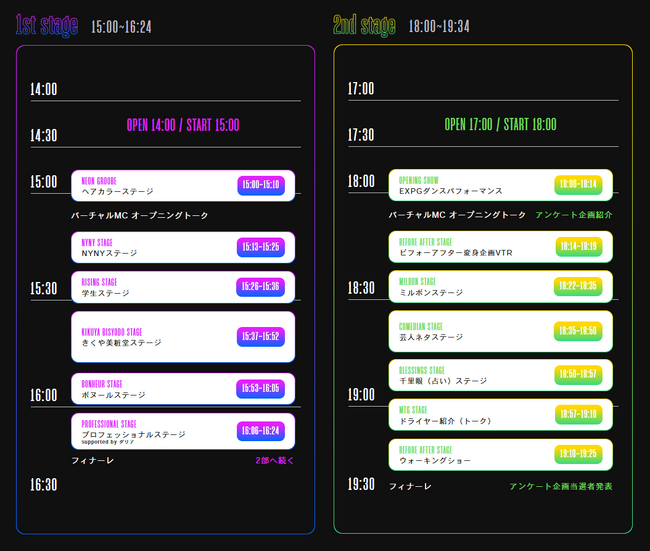Select the MTG STAGE dryer talk card
The image size is (650, 551).
pos(500,415)
